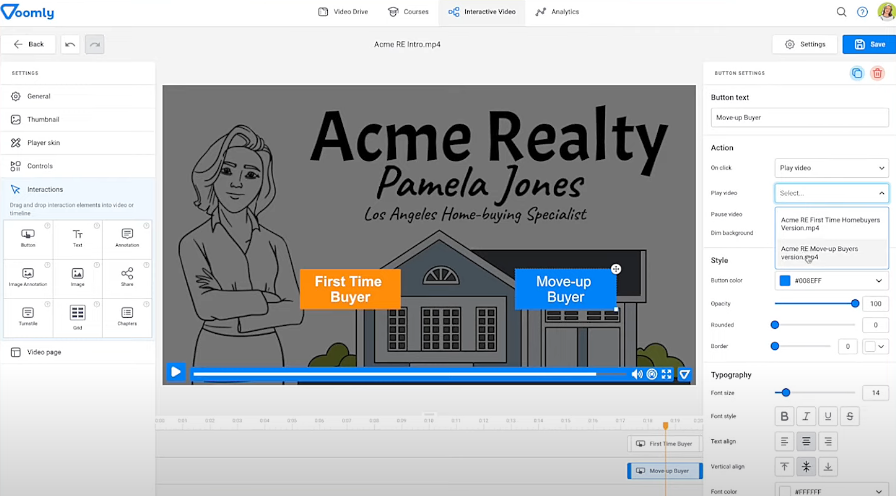Toggle bold font style
896x496 pixels.
tap(784, 416)
